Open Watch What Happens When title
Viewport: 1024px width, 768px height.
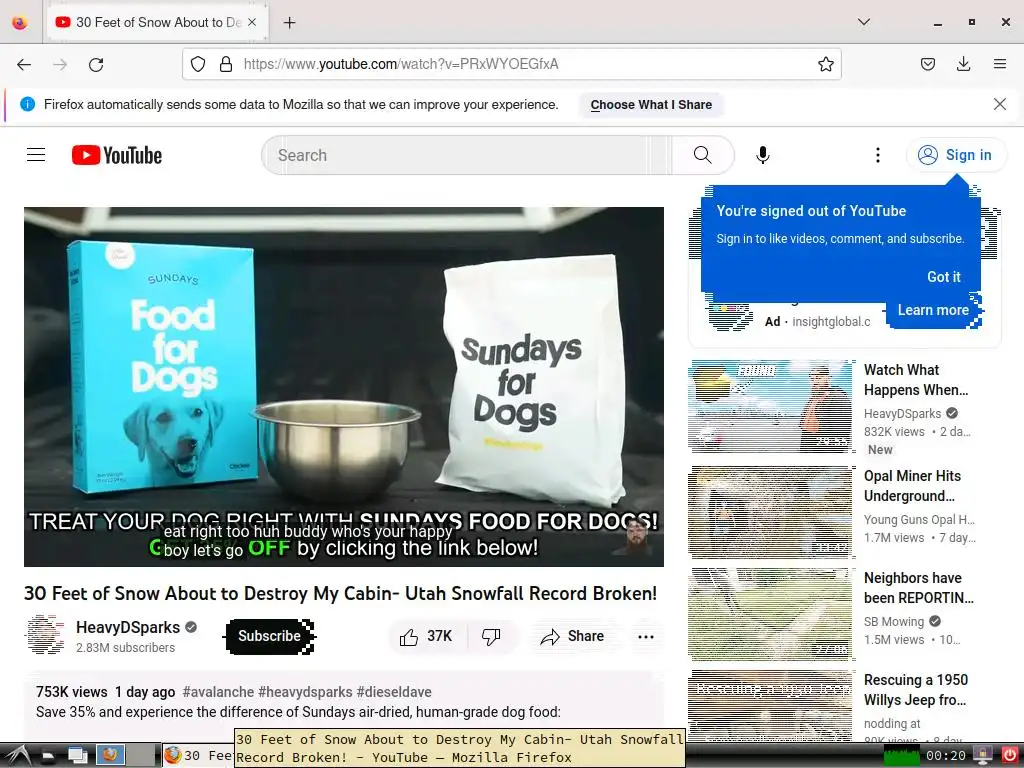tap(916, 380)
